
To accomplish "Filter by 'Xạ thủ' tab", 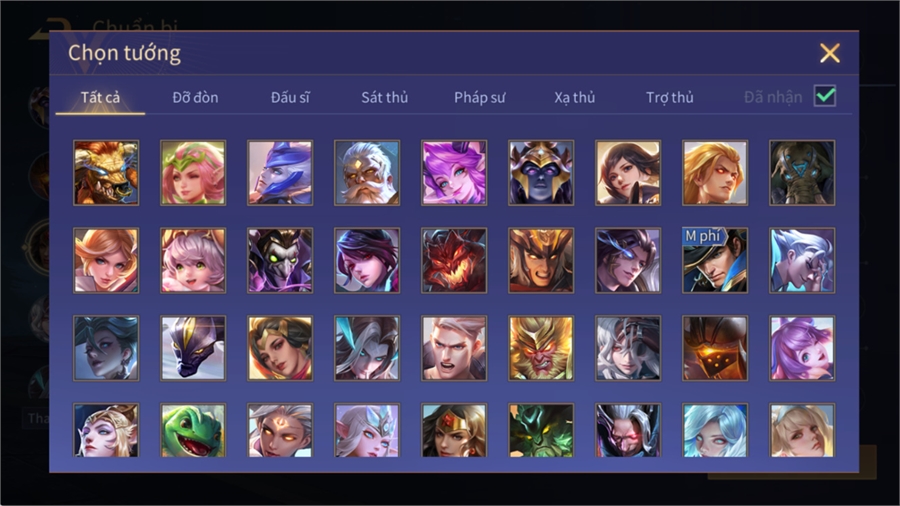I will (x=575, y=98).
